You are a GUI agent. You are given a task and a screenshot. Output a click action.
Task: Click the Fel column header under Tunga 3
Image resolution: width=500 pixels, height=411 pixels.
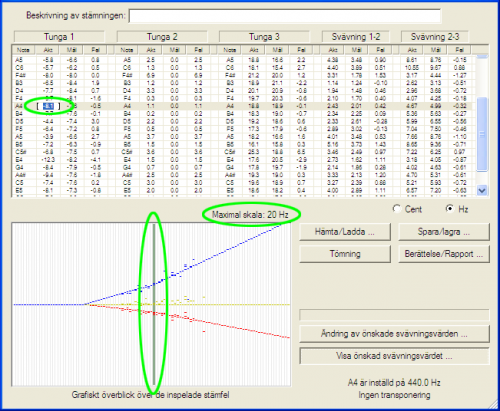click(301, 50)
